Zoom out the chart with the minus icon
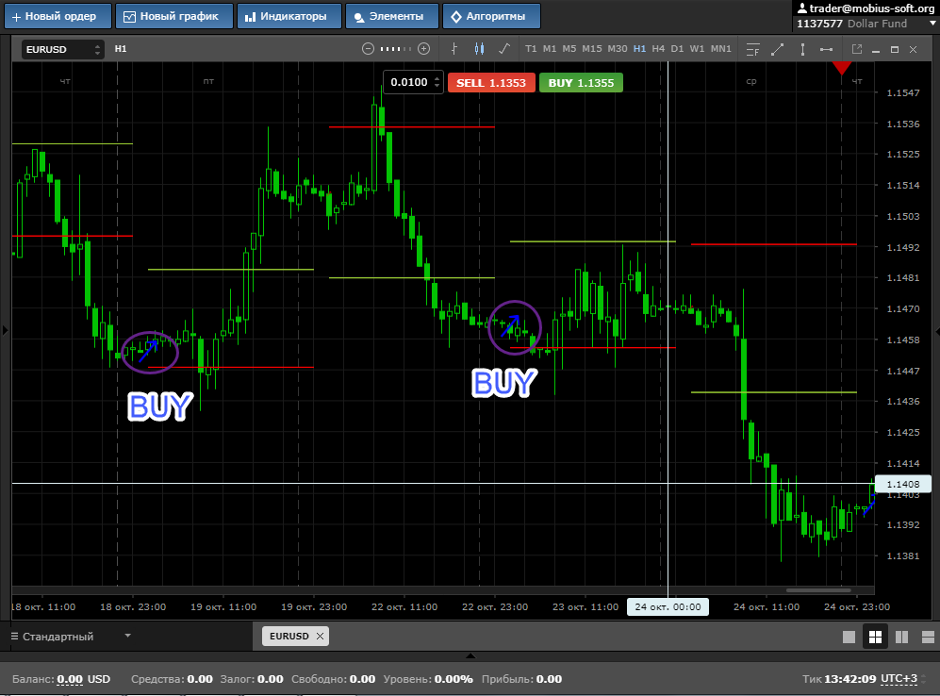The image size is (940, 696). point(368,49)
